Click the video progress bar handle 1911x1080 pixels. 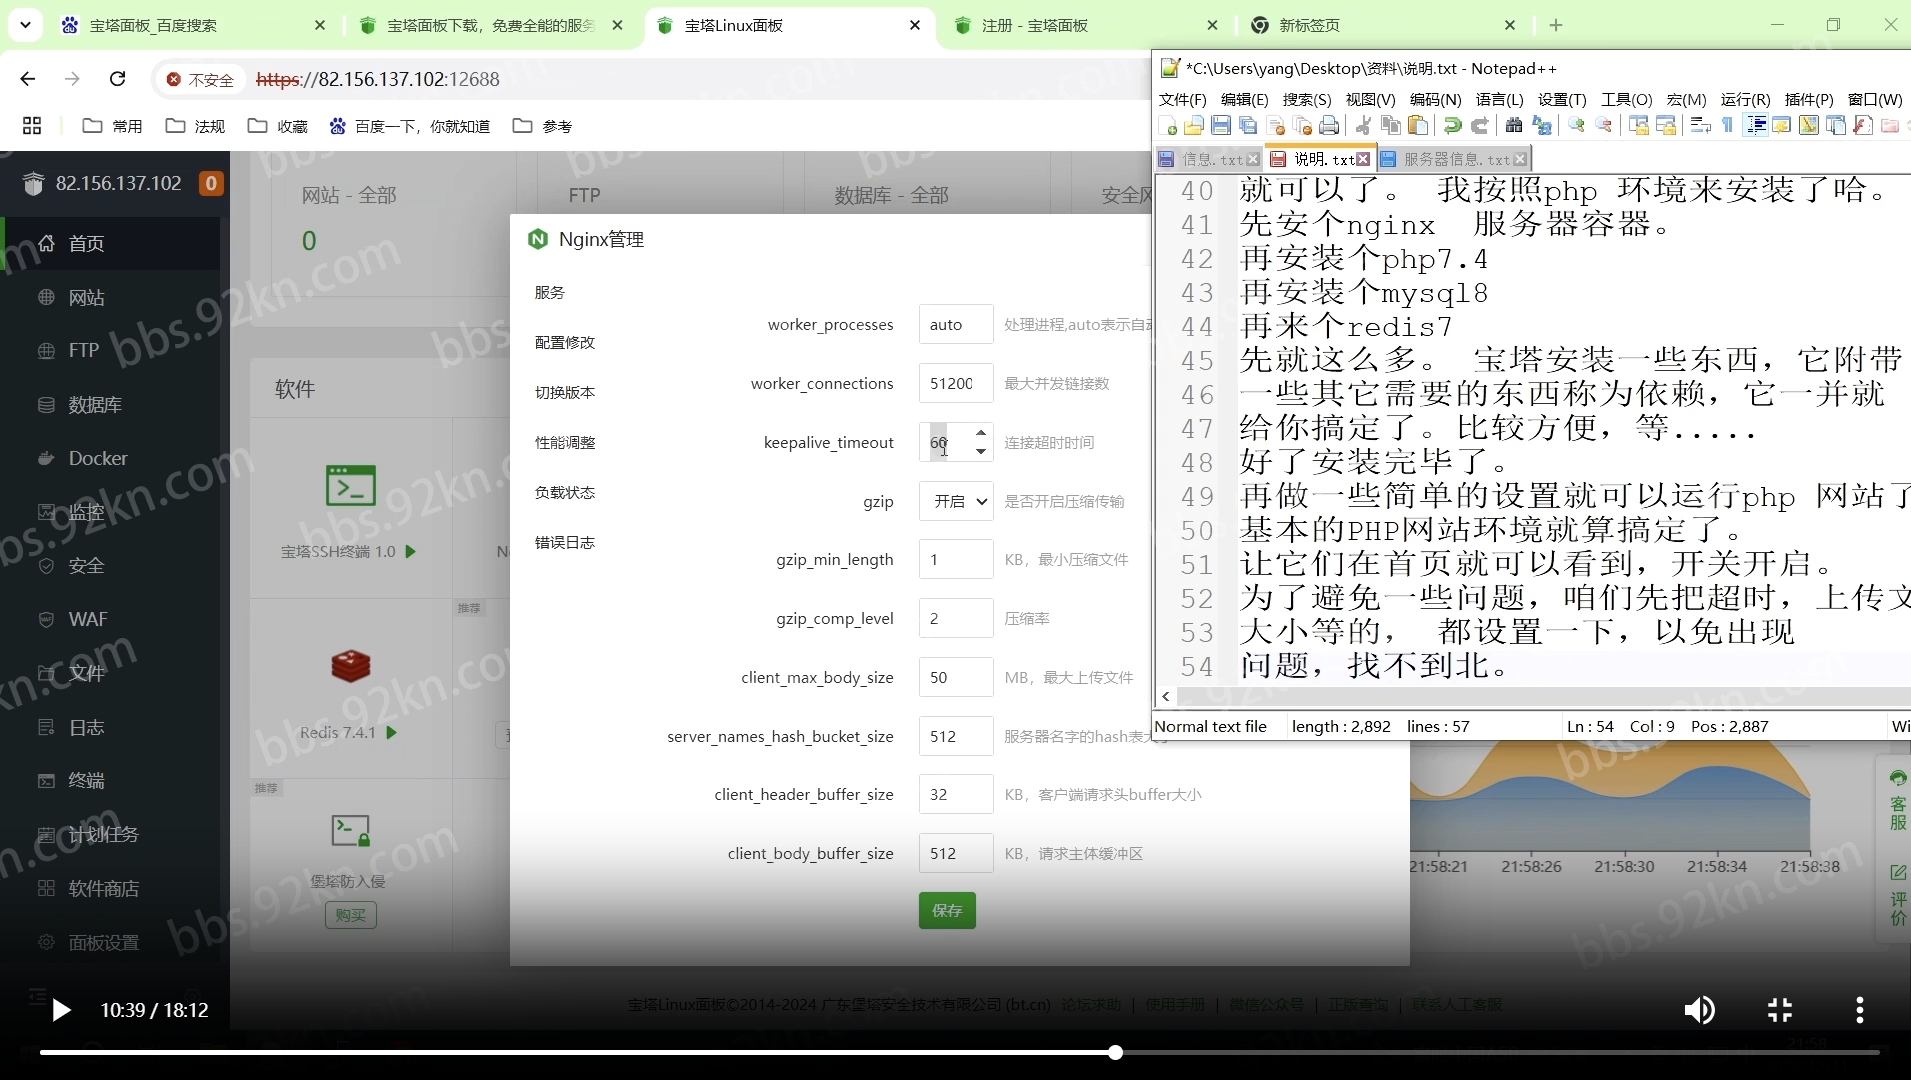pos(1115,1052)
